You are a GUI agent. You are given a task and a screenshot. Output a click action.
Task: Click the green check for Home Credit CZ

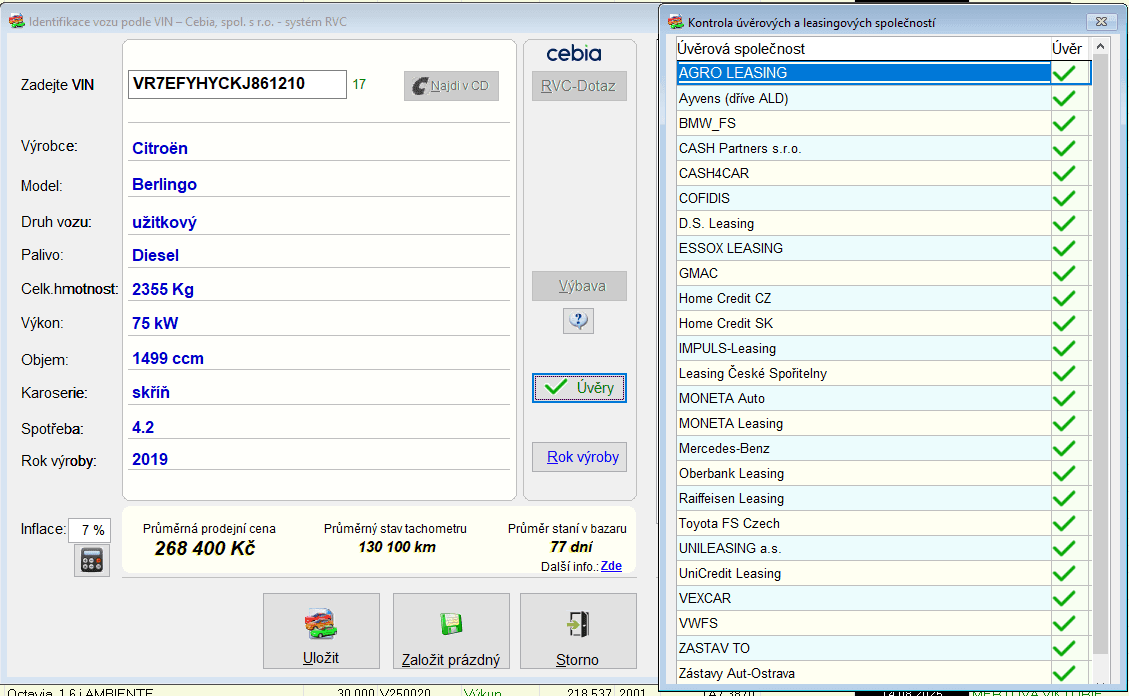pos(1064,298)
